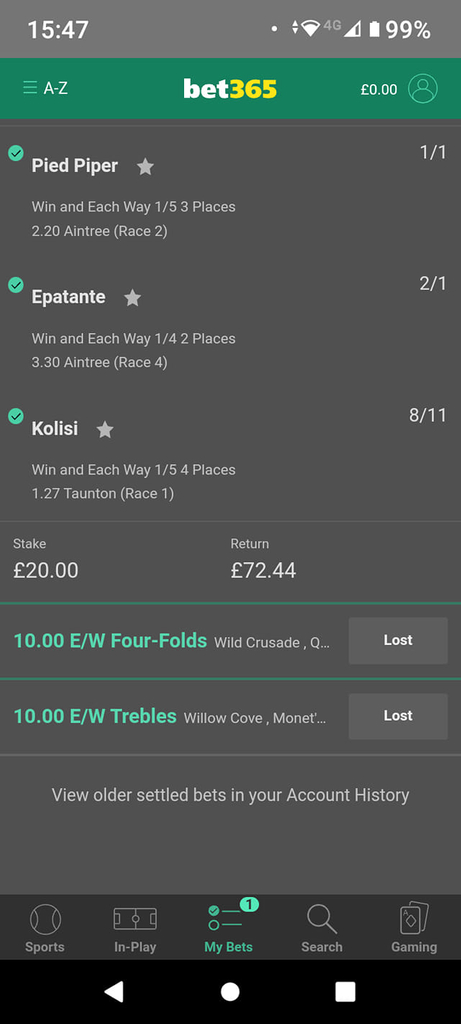Tap the star beside Kolisi

(x=104, y=430)
